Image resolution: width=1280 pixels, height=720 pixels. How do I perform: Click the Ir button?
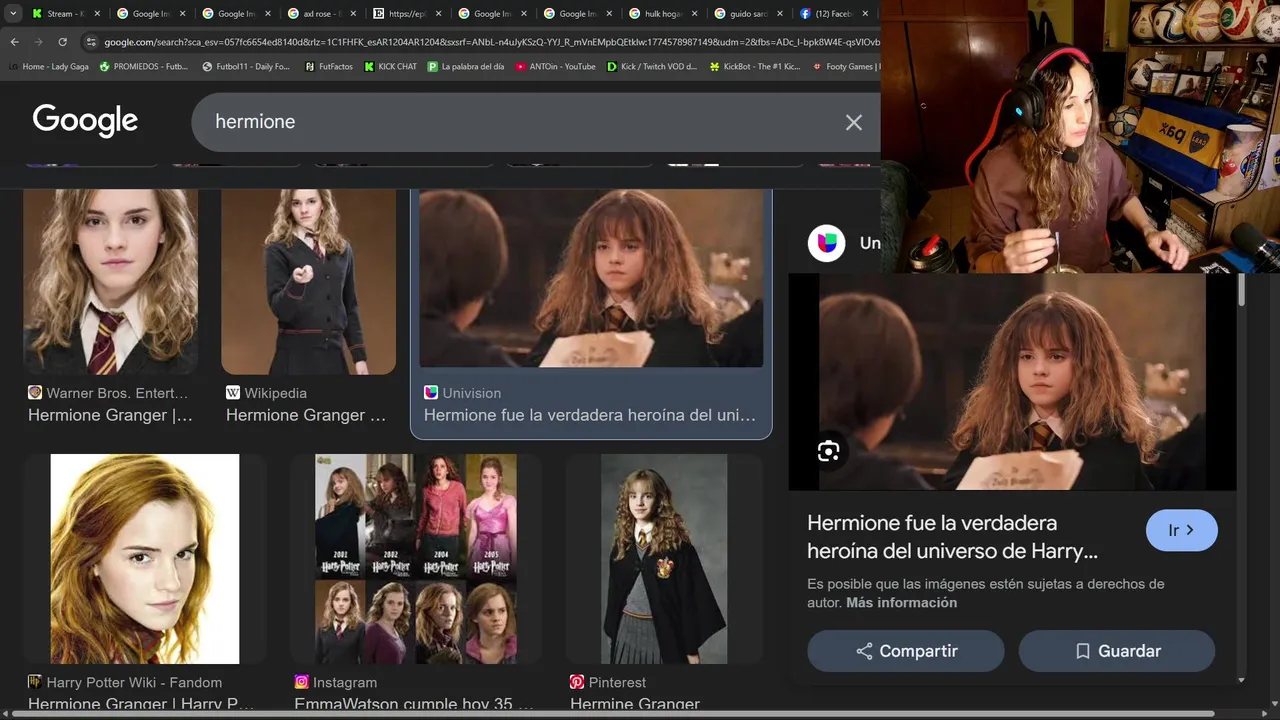(x=1181, y=531)
